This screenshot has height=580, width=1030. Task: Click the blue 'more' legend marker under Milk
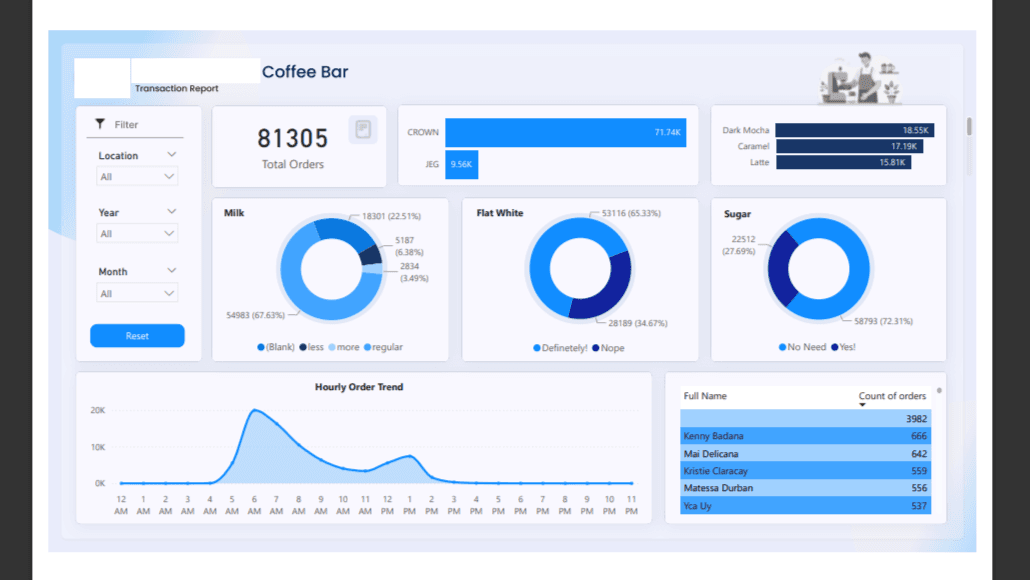point(333,347)
